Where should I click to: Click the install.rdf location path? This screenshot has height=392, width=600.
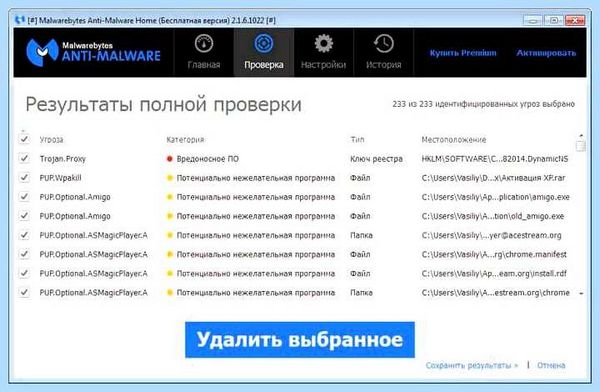pyautogui.click(x=494, y=274)
